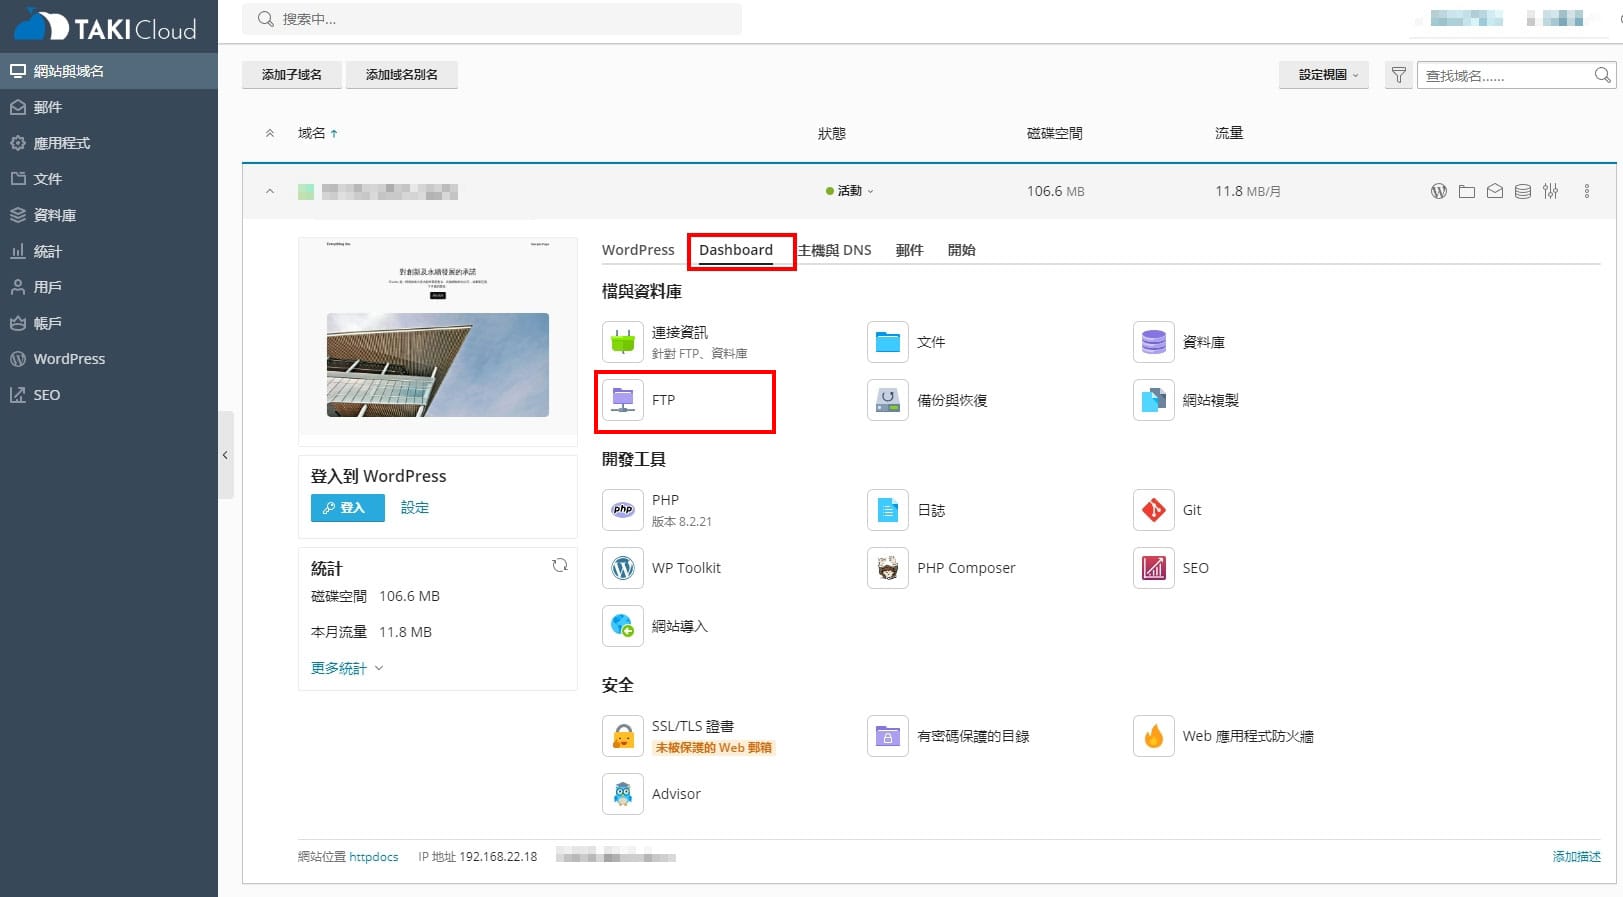Viewport: 1623px width, 897px height.
Task: Open 網站導入 website import icon
Action: (623, 626)
